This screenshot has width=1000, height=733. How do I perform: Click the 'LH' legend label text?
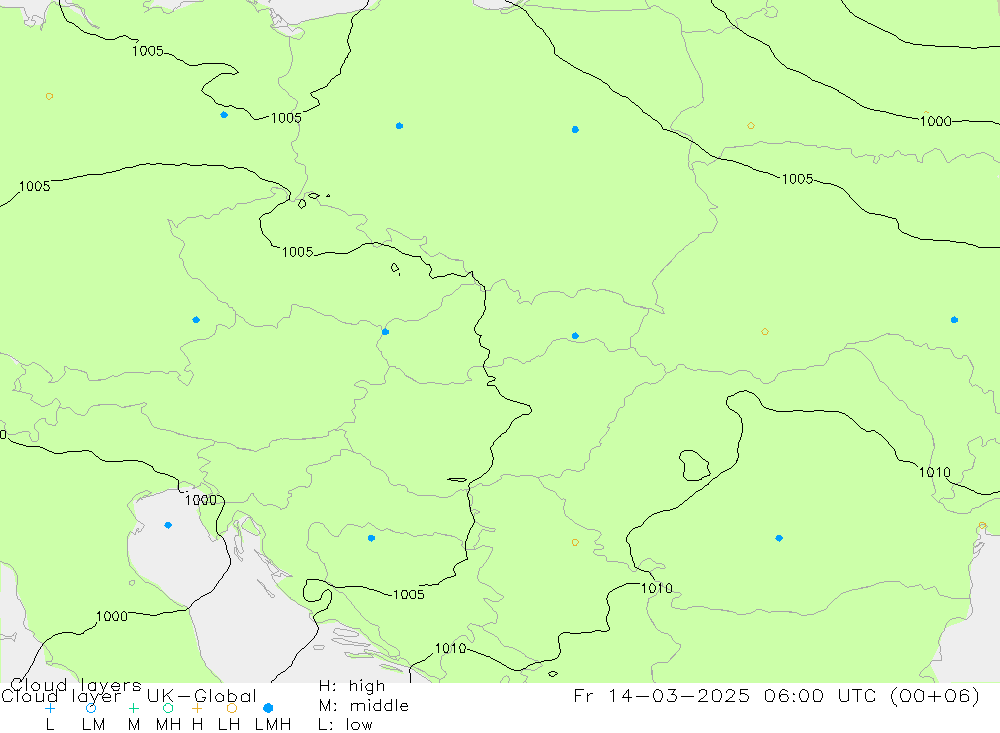tap(228, 725)
